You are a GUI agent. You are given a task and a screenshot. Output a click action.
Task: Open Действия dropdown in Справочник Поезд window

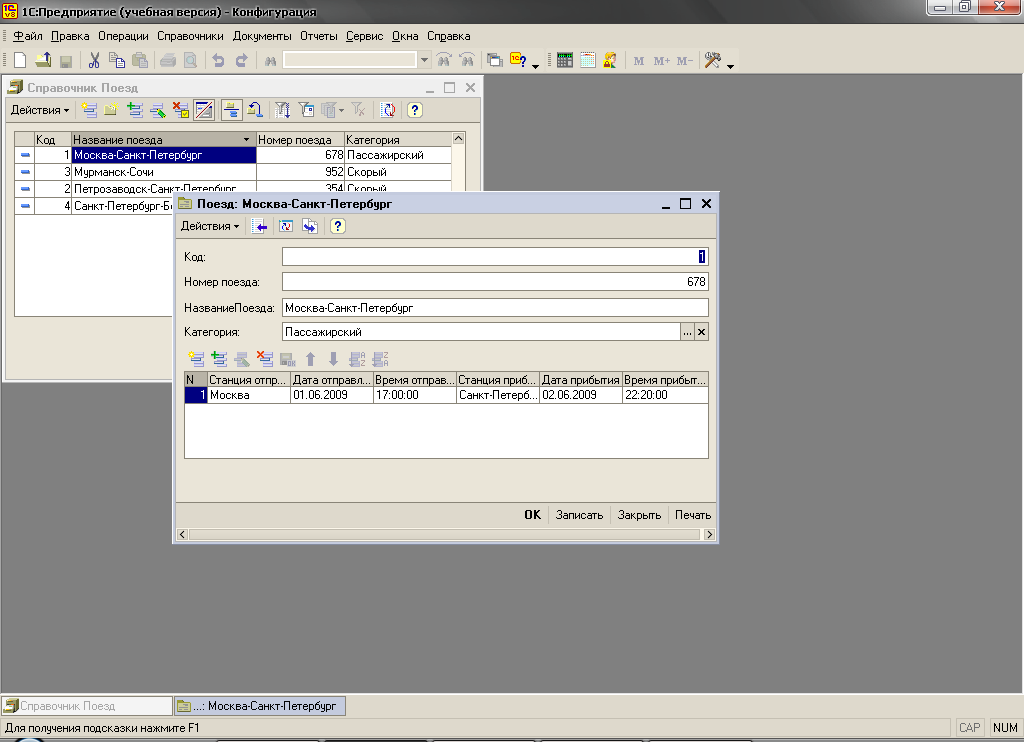coord(40,110)
